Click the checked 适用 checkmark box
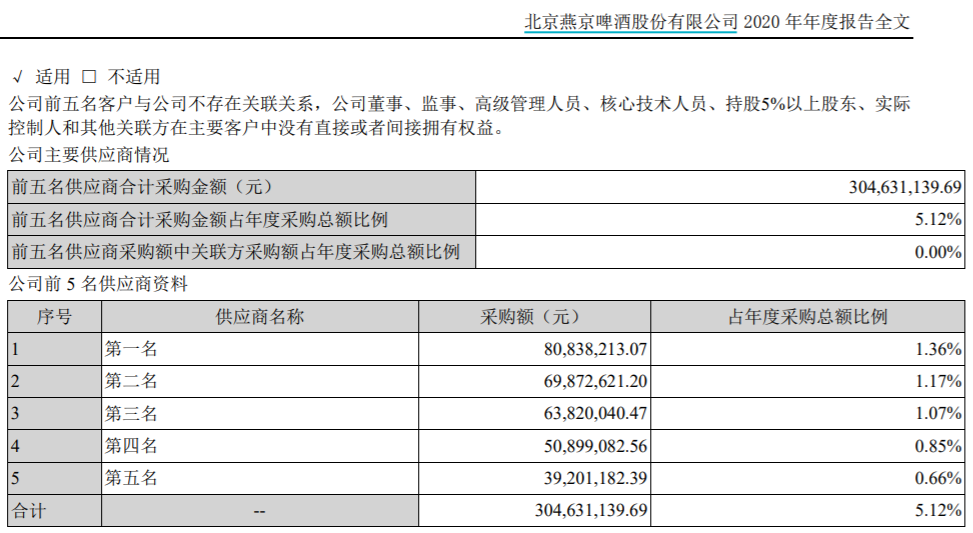This screenshot has height=533, width=973. coord(18,77)
